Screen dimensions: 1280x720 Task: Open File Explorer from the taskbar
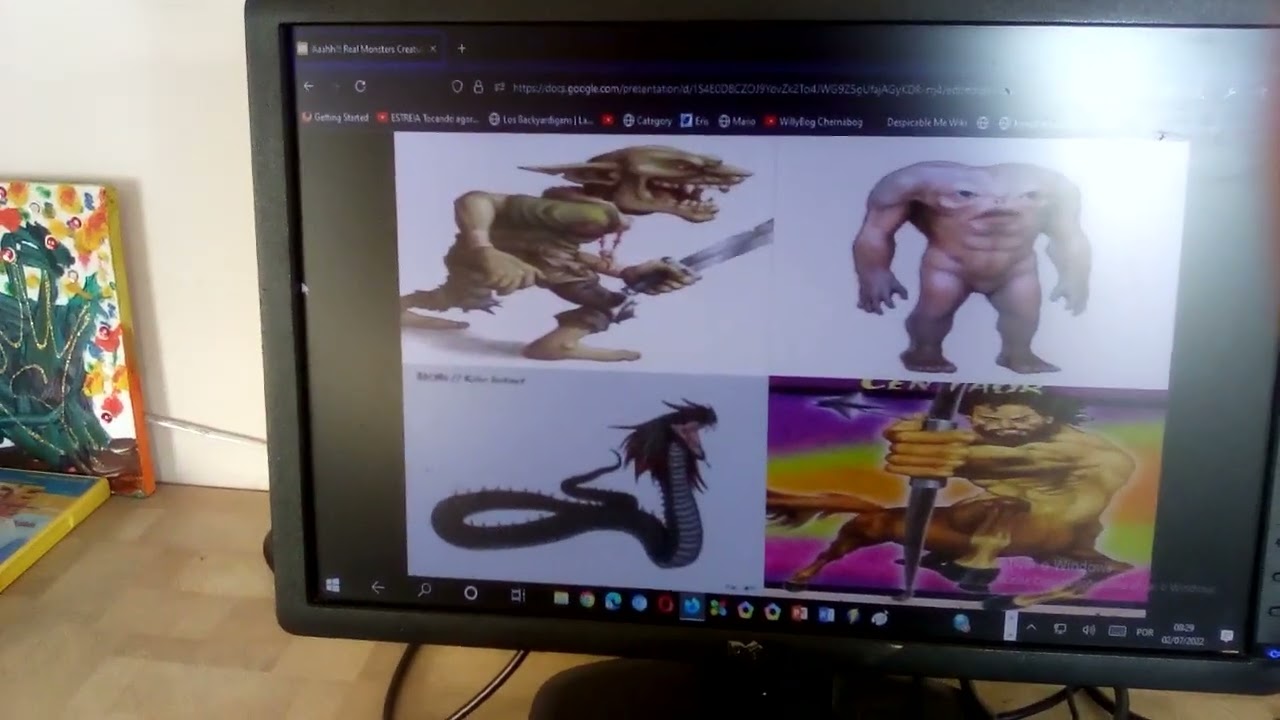click(561, 598)
